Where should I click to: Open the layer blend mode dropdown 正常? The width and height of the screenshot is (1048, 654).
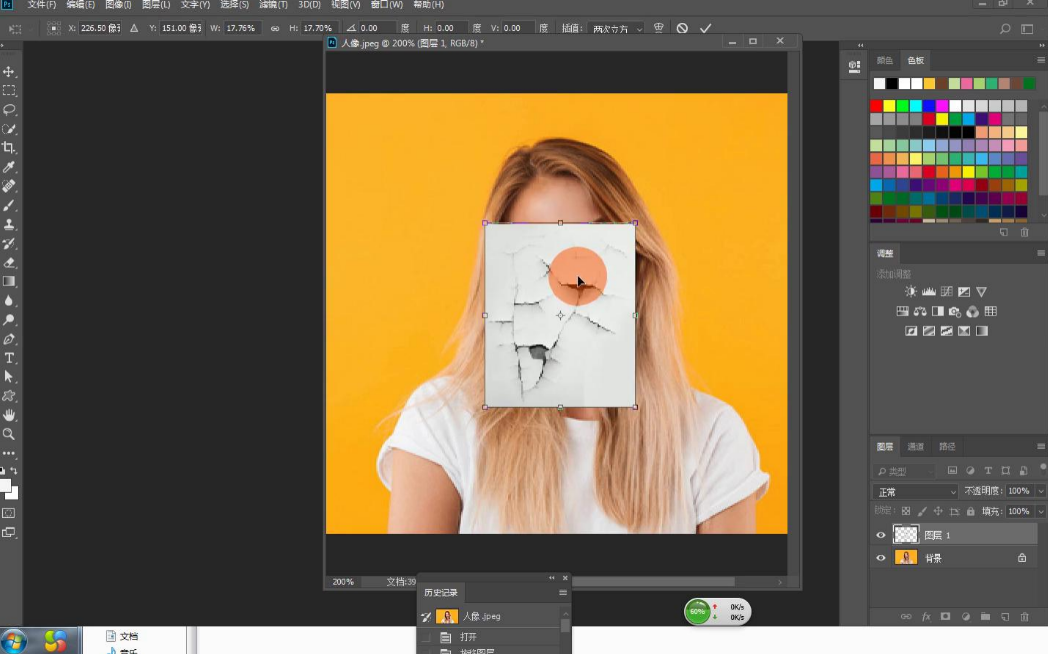[915, 492]
